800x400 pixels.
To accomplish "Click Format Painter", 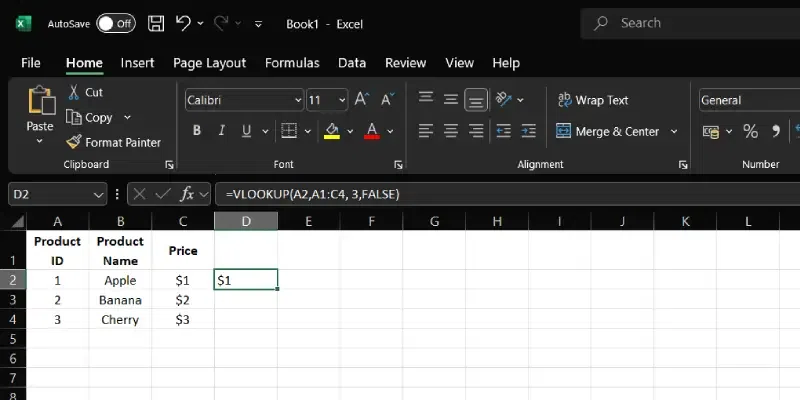I will tap(114, 142).
